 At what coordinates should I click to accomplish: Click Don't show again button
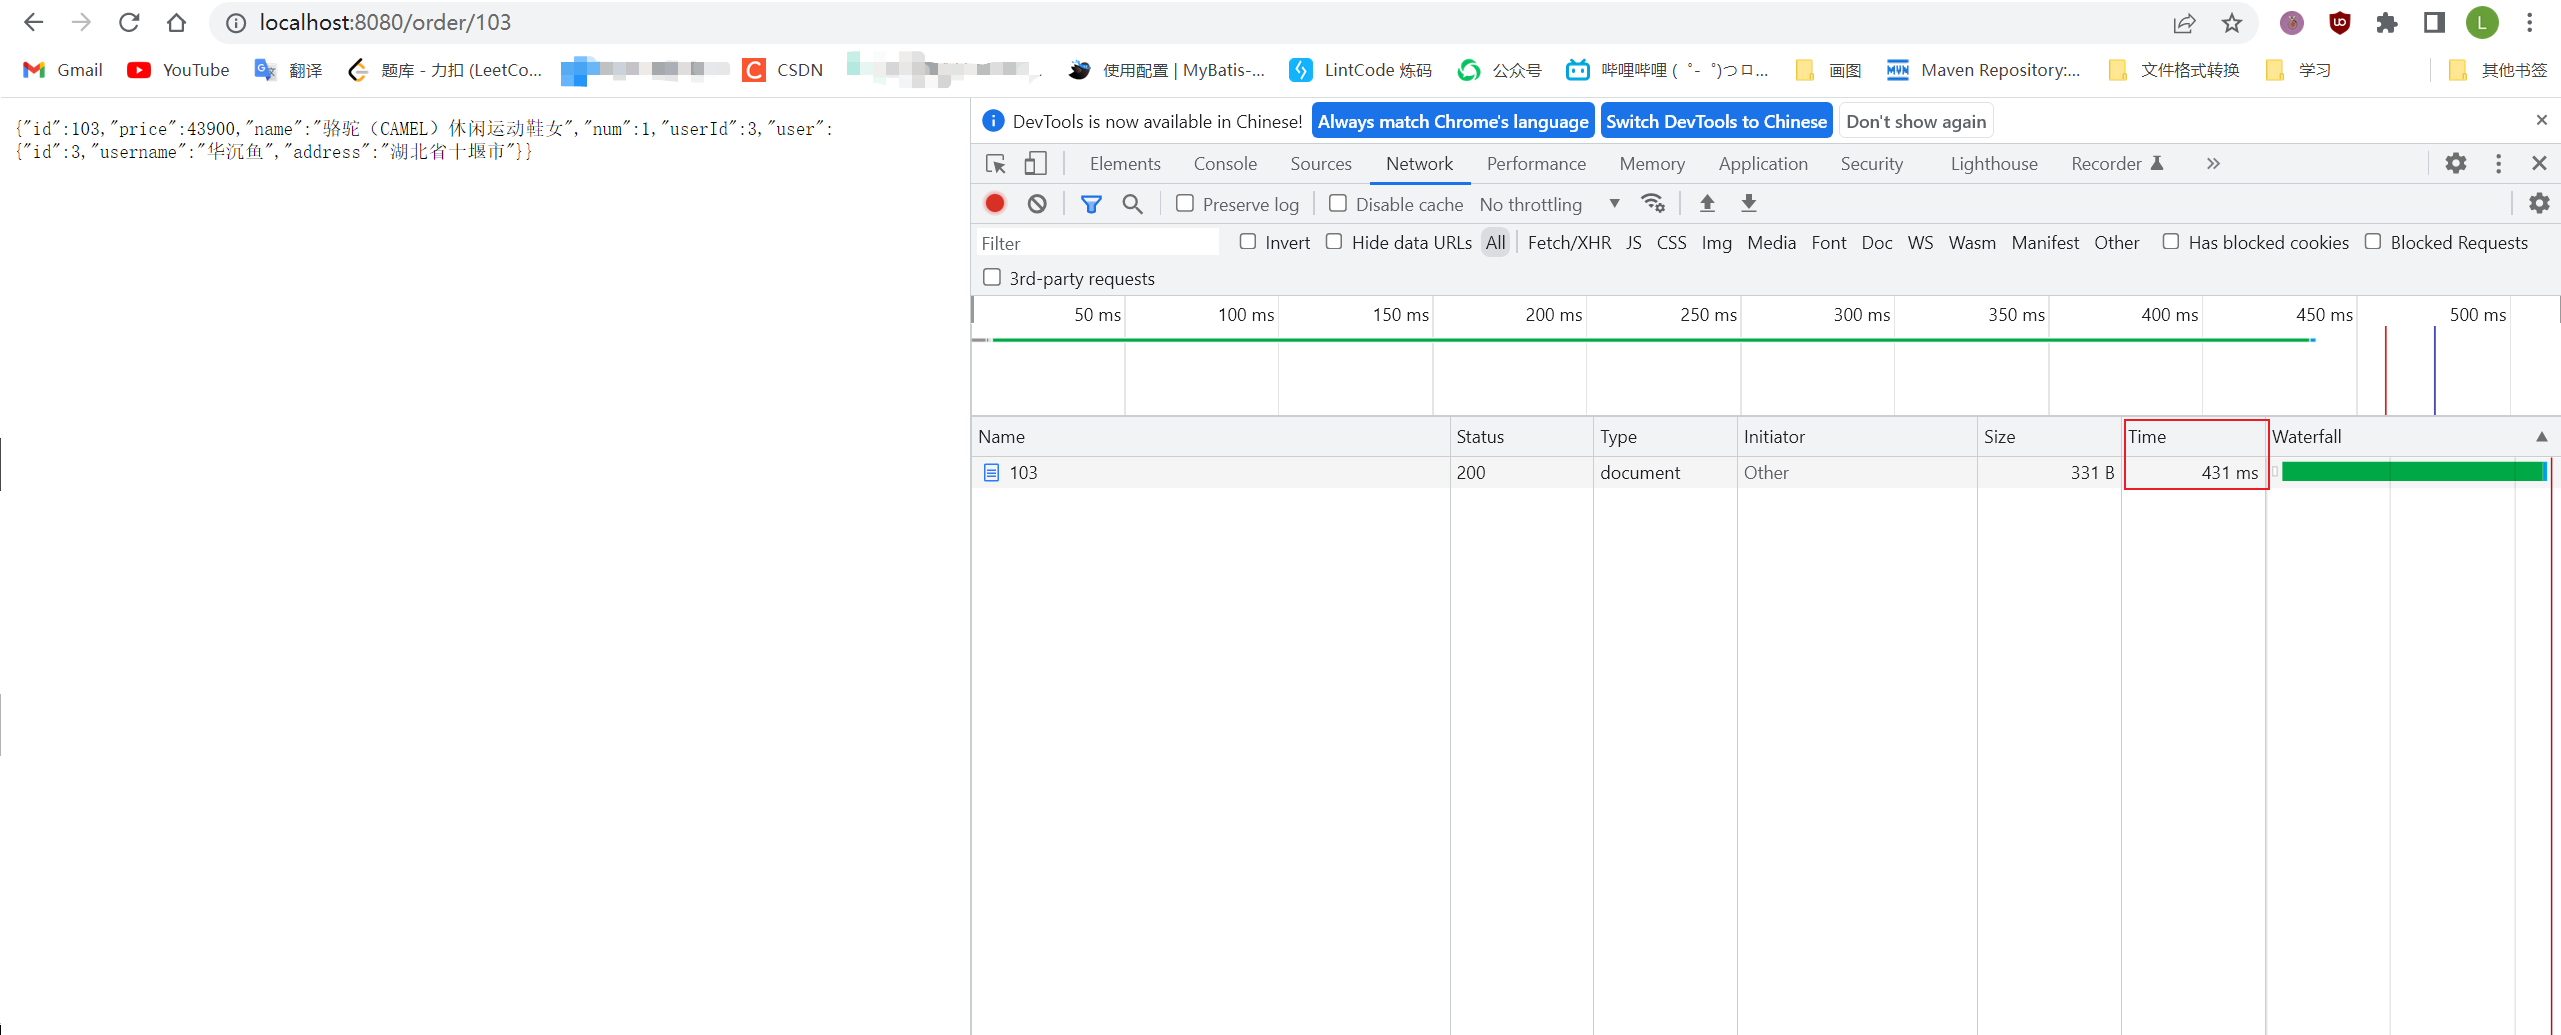tap(1916, 121)
